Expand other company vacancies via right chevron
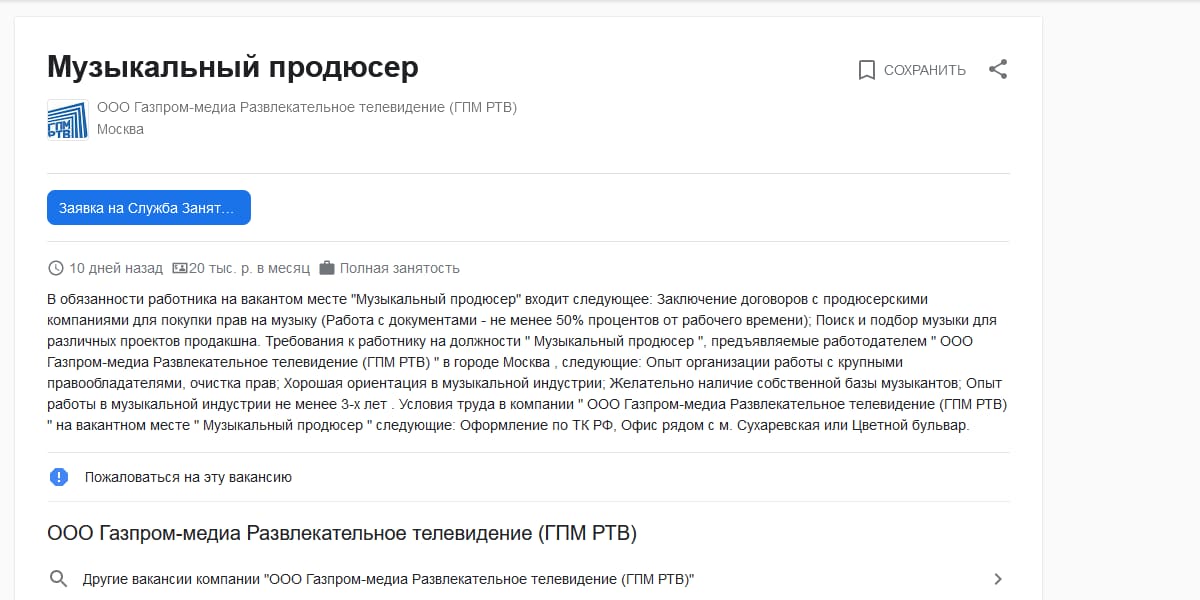The image size is (1200, 600). click(997, 578)
